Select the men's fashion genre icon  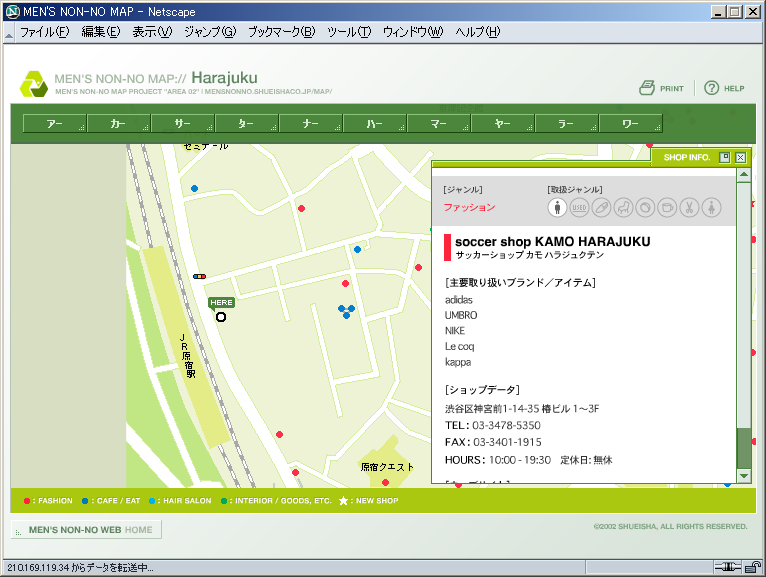pos(557,208)
